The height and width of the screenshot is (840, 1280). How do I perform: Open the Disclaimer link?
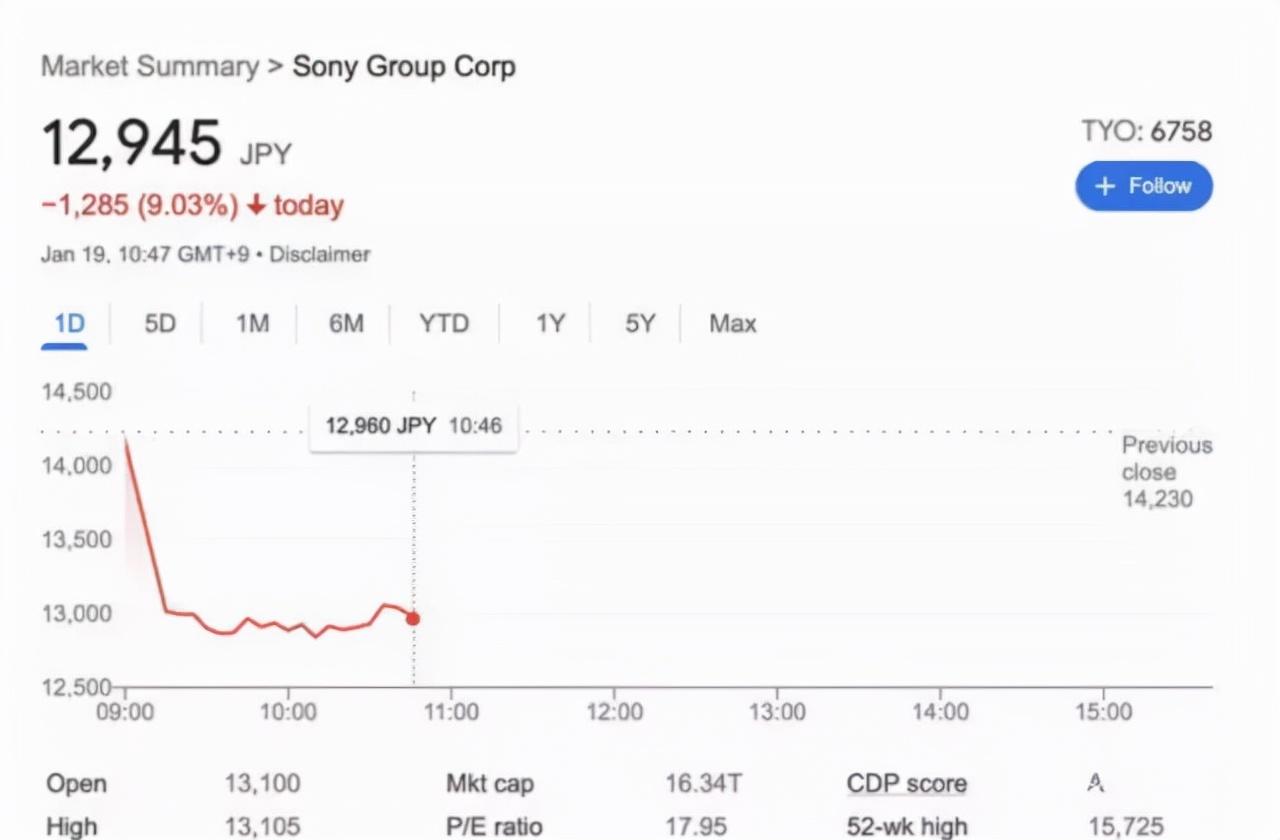(320, 255)
